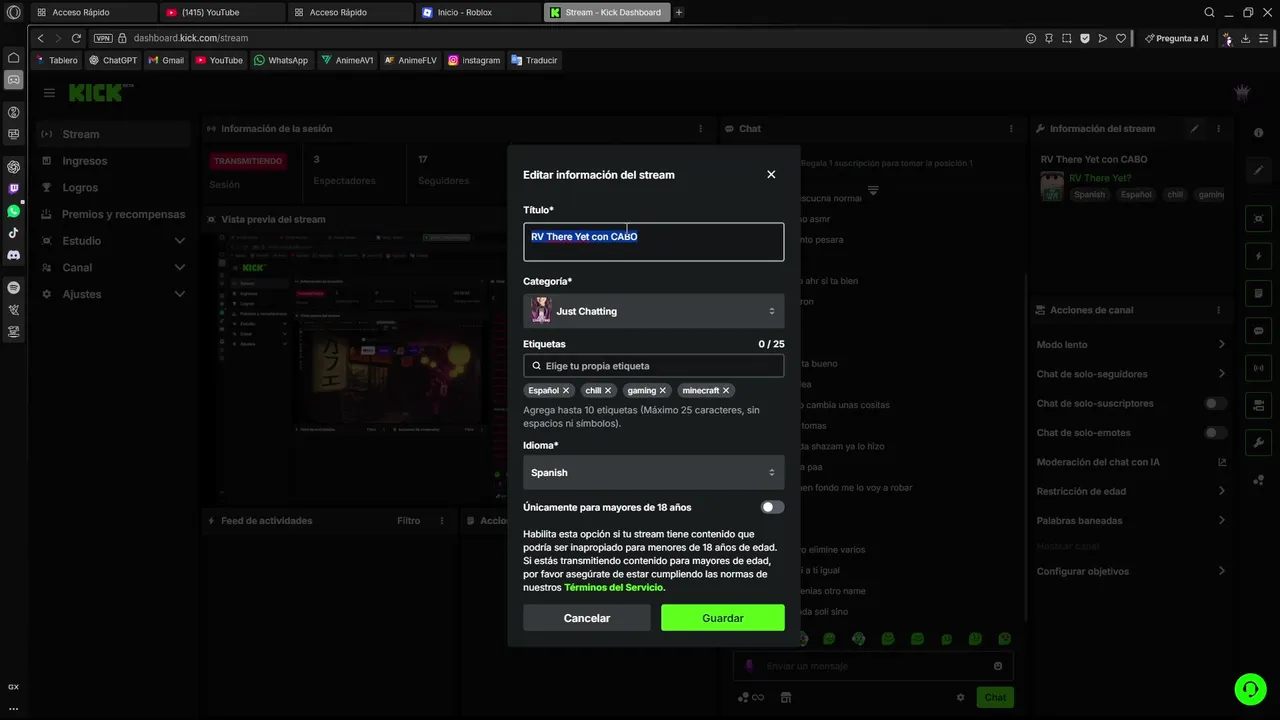The height and width of the screenshot is (720, 1280).
Task: Remove the chill tag
Action: pos(608,391)
